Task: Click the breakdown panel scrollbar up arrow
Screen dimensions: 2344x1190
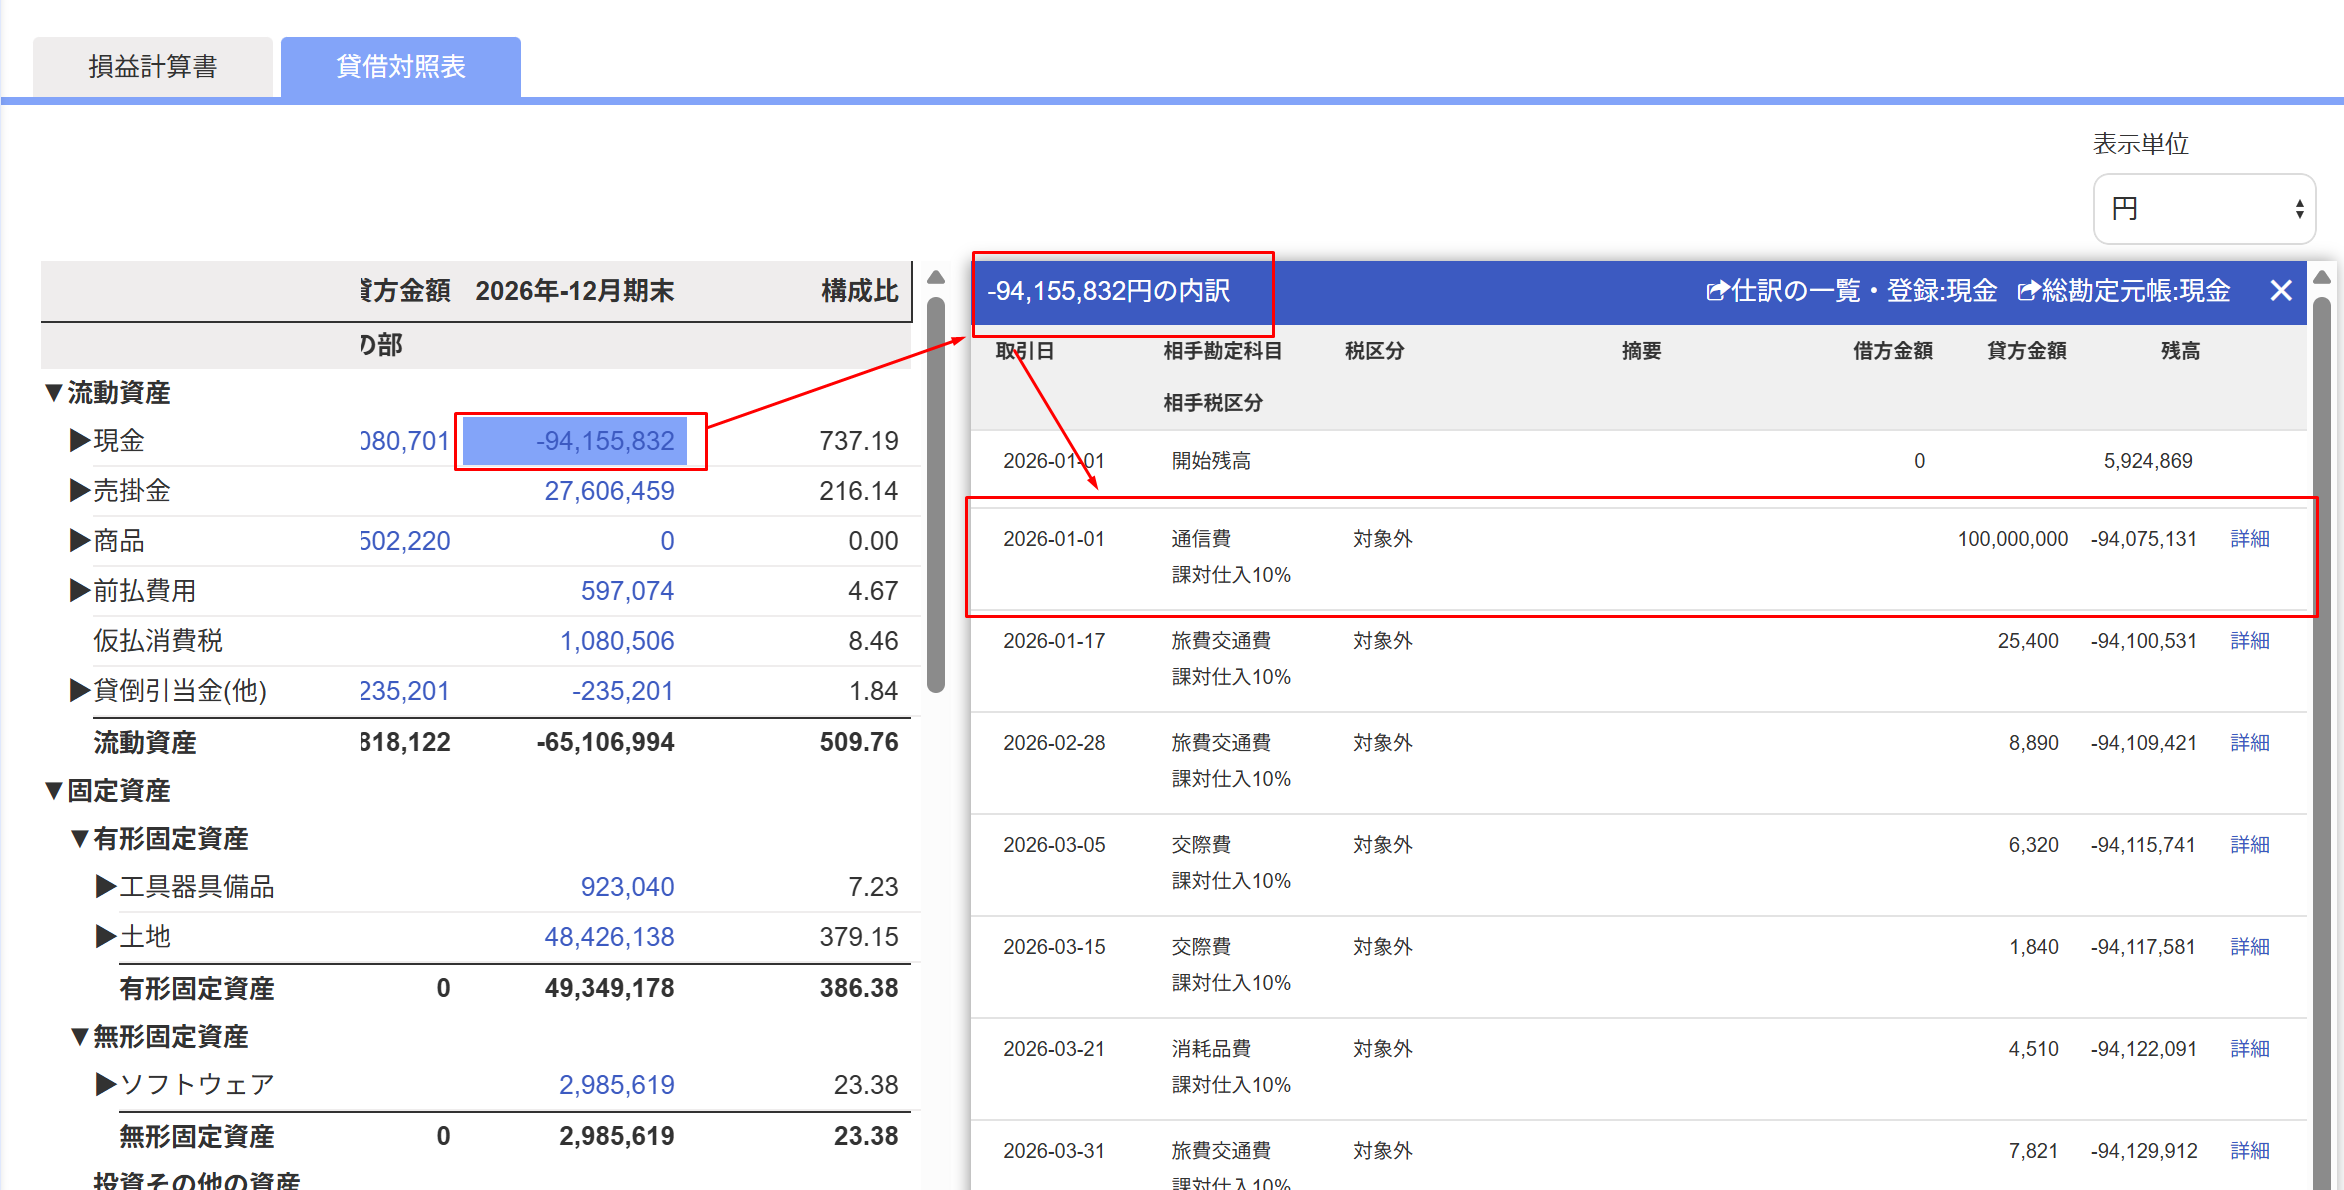Action: pyautogui.click(x=2322, y=277)
